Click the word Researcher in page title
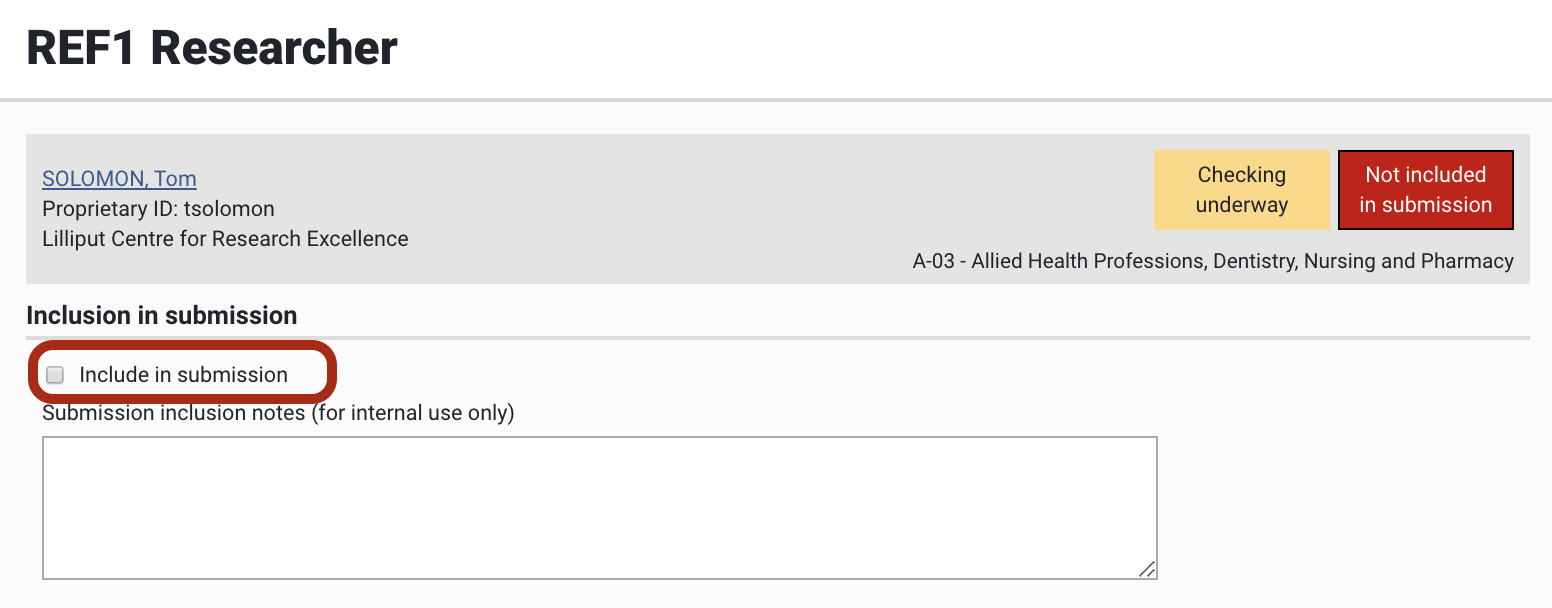Viewport: 1552px width, 608px height. [x=274, y=48]
